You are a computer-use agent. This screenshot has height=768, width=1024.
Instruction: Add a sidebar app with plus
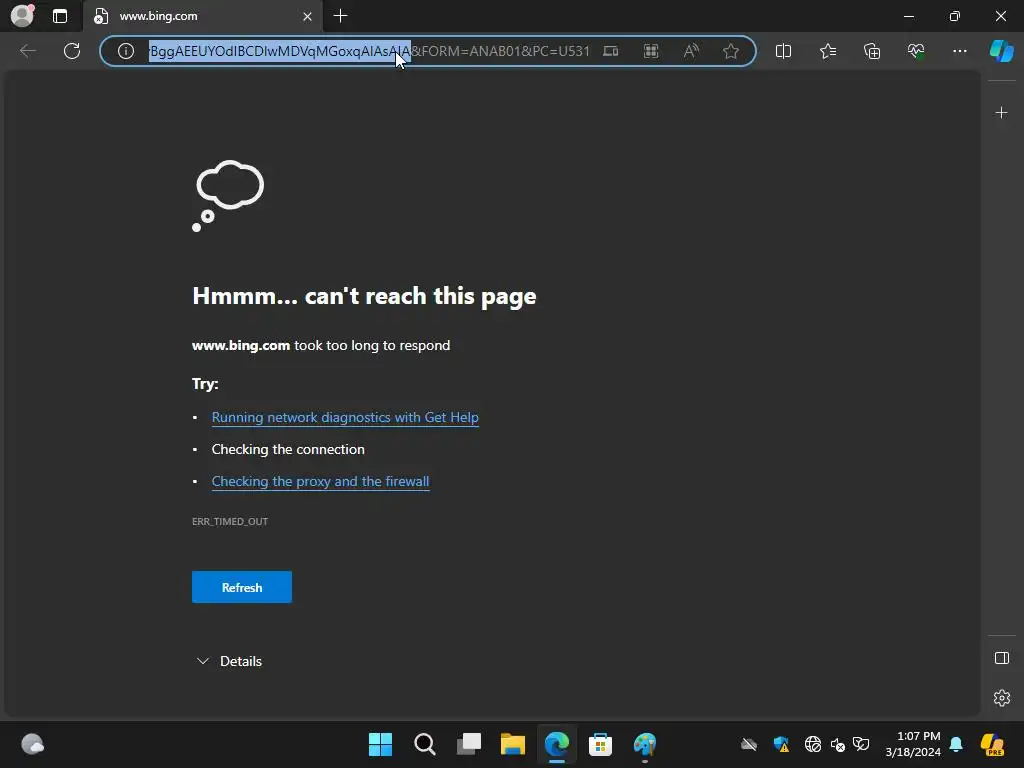tap(1001, 113)
